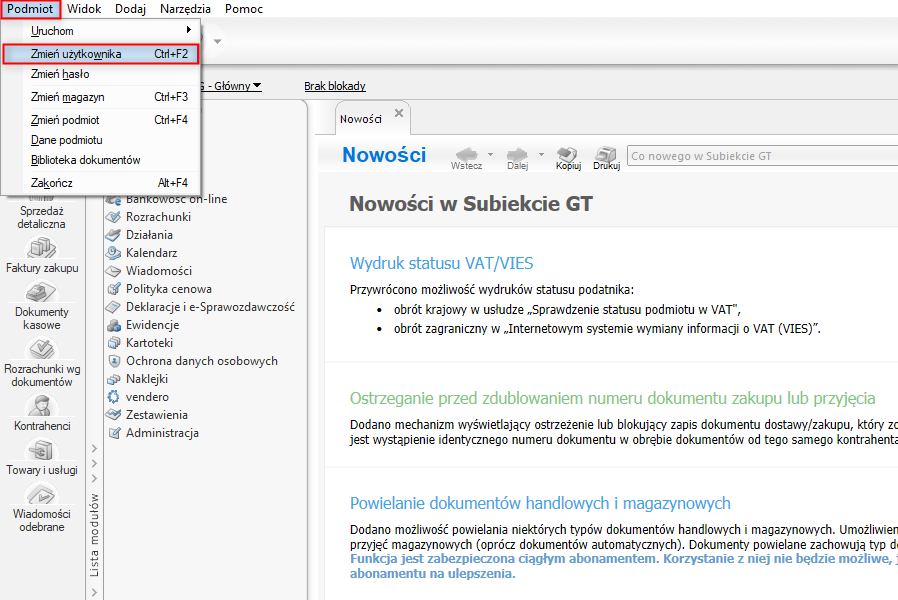Screen dimensions: 898x600
Task: Click the Polityka cenowa module icon
Action: 114,289
